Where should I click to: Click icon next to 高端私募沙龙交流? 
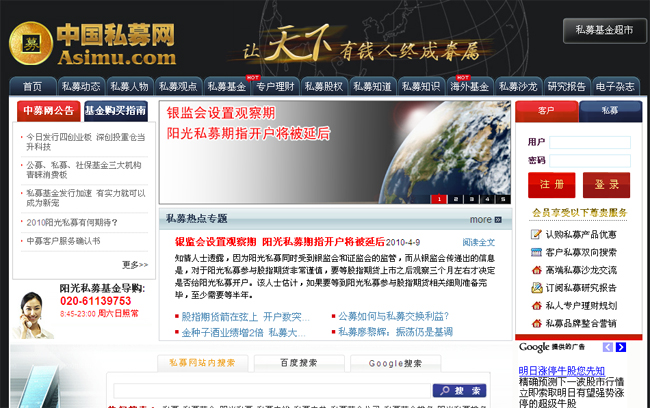[536, 270]
